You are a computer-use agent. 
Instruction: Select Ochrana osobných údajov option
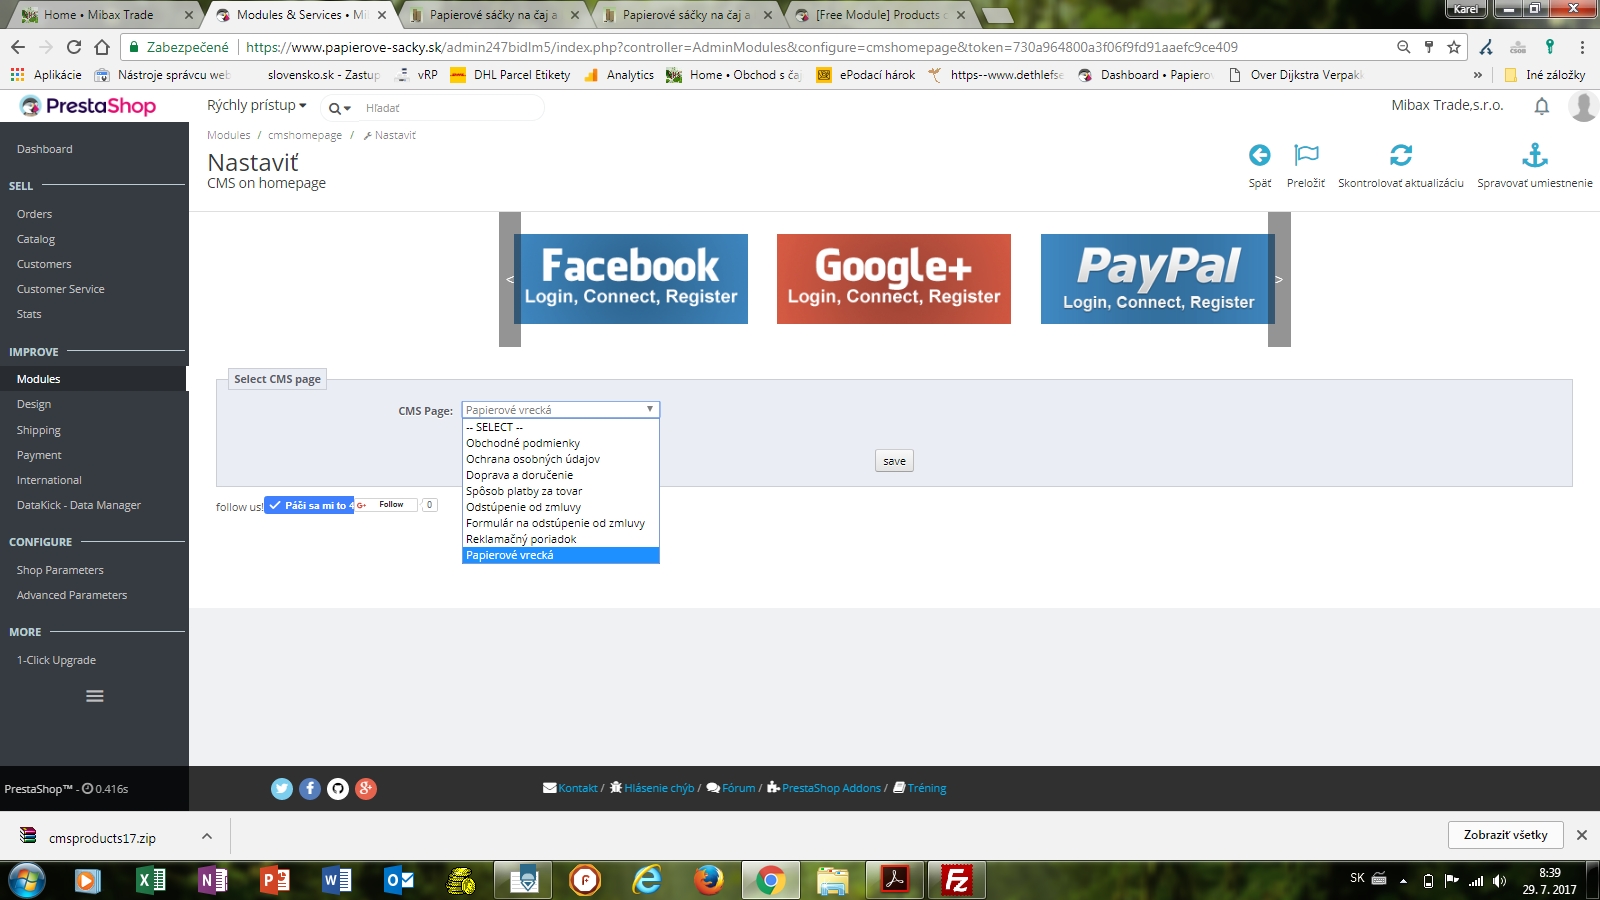[560, 459]
